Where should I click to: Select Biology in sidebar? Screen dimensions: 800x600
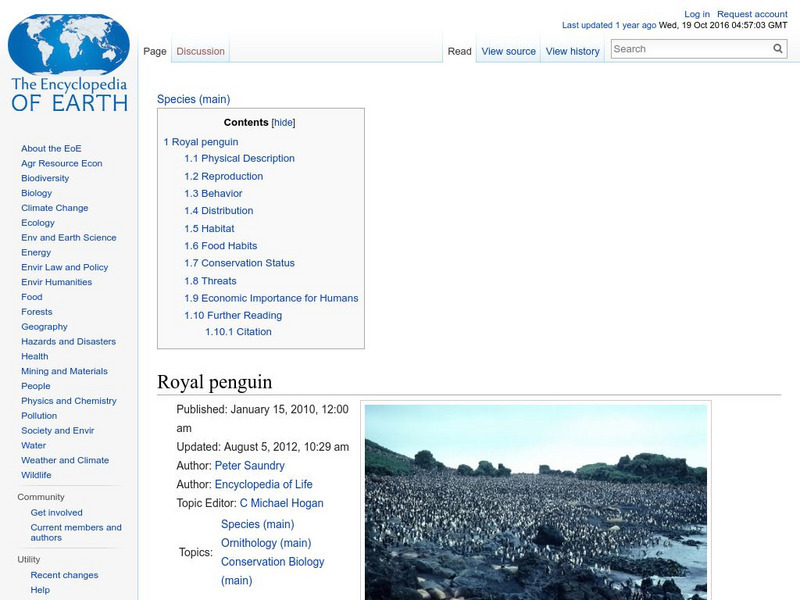[36, 193]
